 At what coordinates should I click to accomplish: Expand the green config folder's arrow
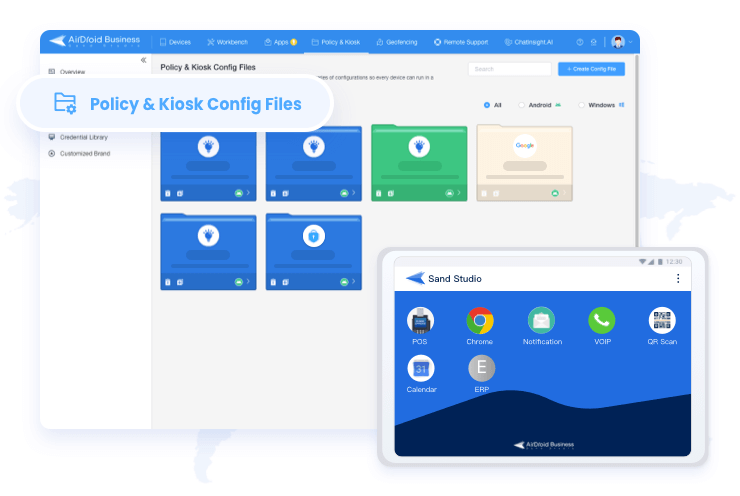pos(458,193)
